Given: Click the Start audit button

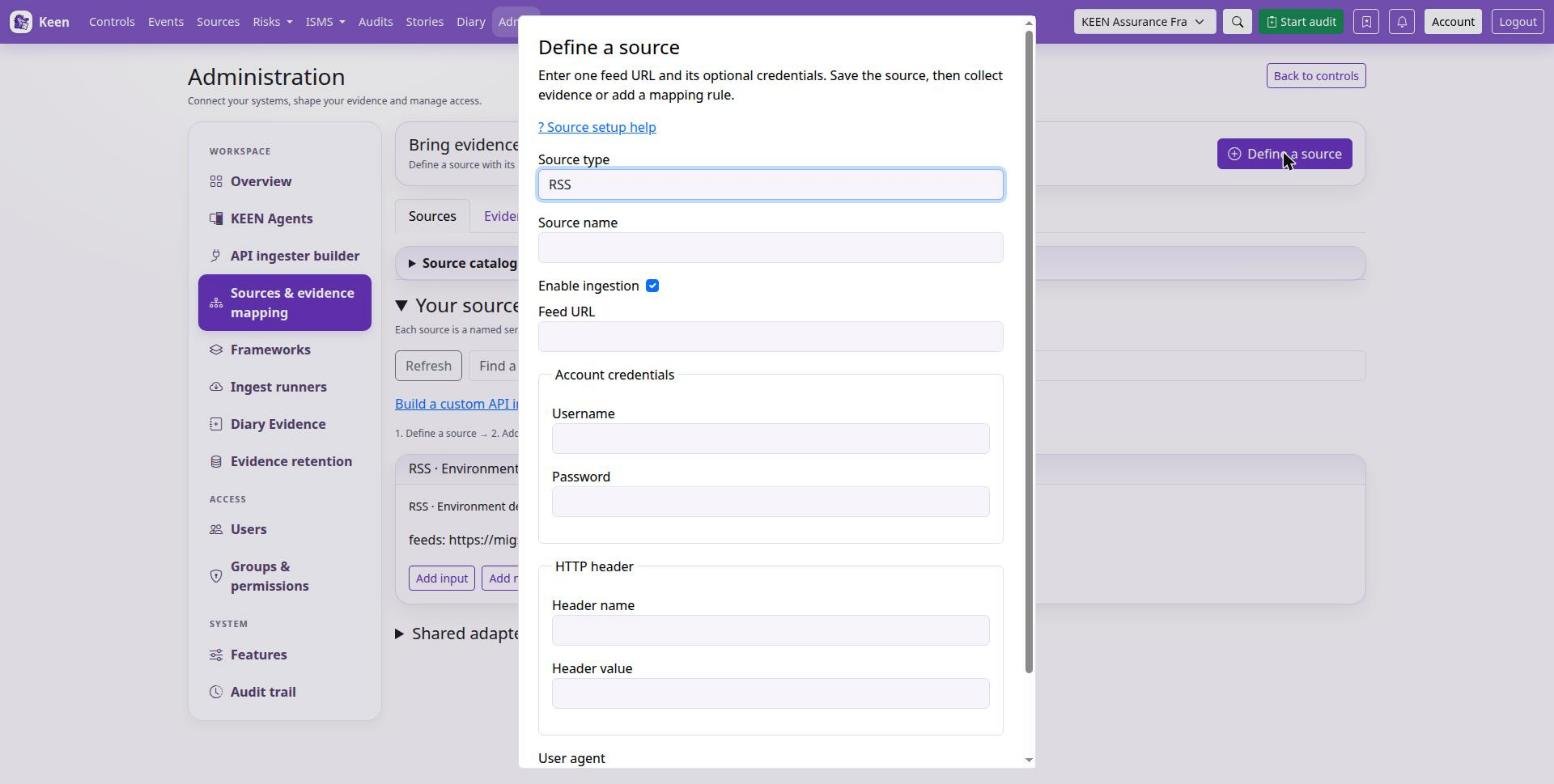Looking at the screenshot, I should click(1301, 21).
